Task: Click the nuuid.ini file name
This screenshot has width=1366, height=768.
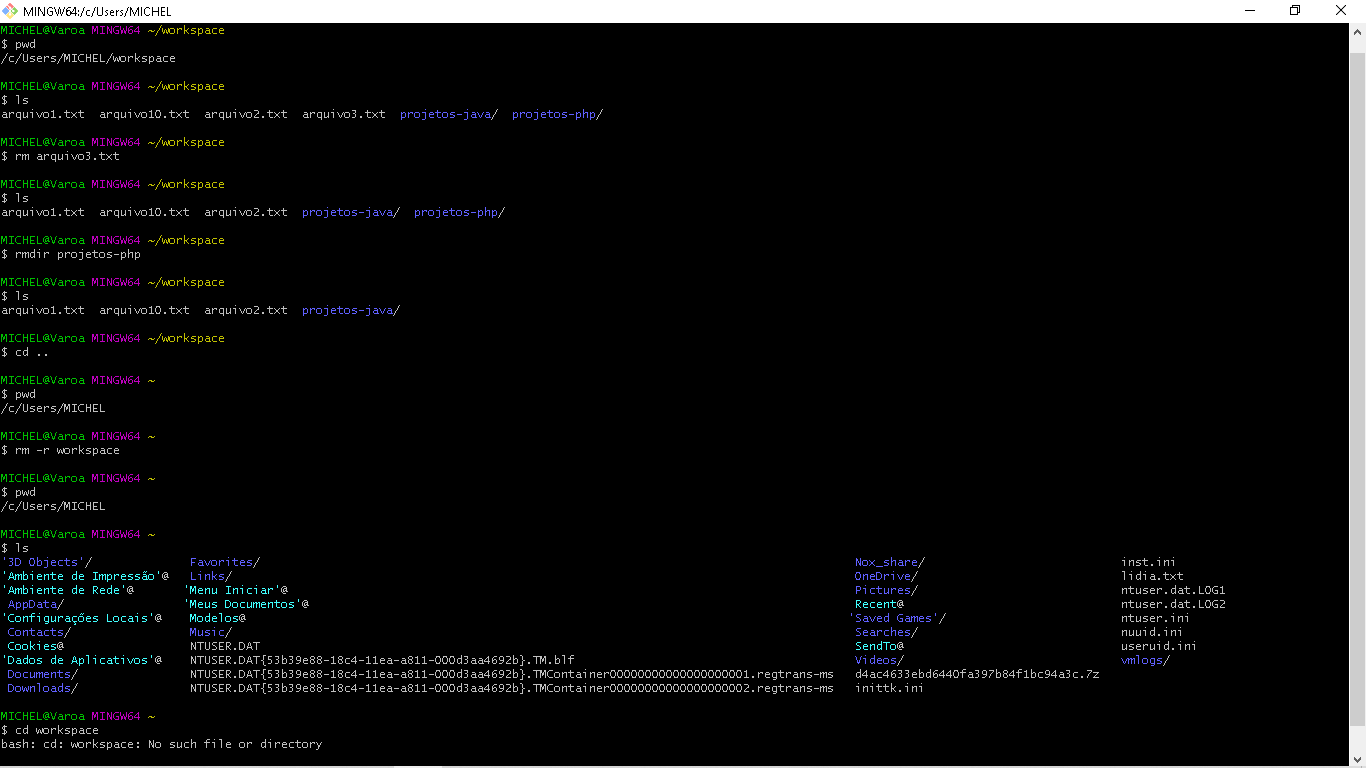Action: (1152, 632)
